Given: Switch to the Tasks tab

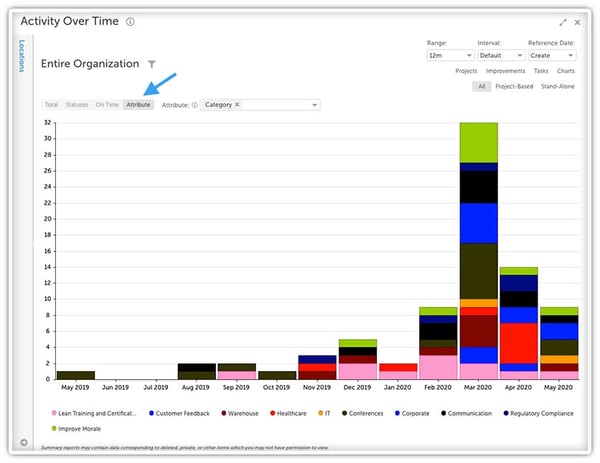Looking at the screenshot, I should point(541,71).
